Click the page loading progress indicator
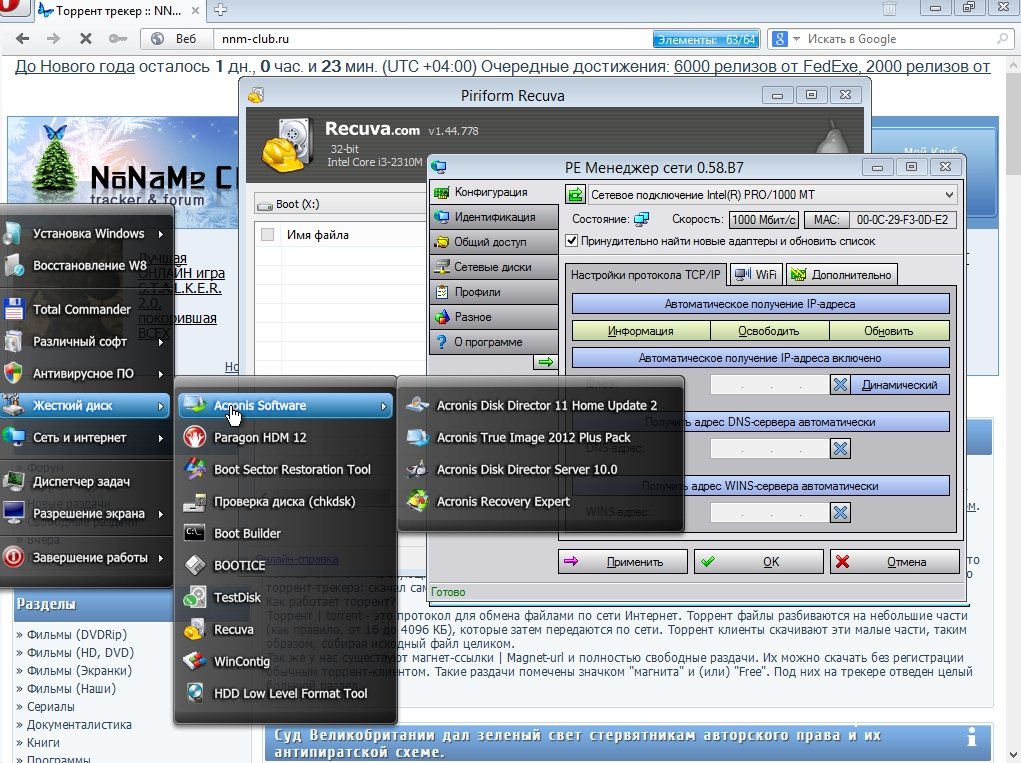This screenshot has height=763, width=1021. [x=706, y=39]
